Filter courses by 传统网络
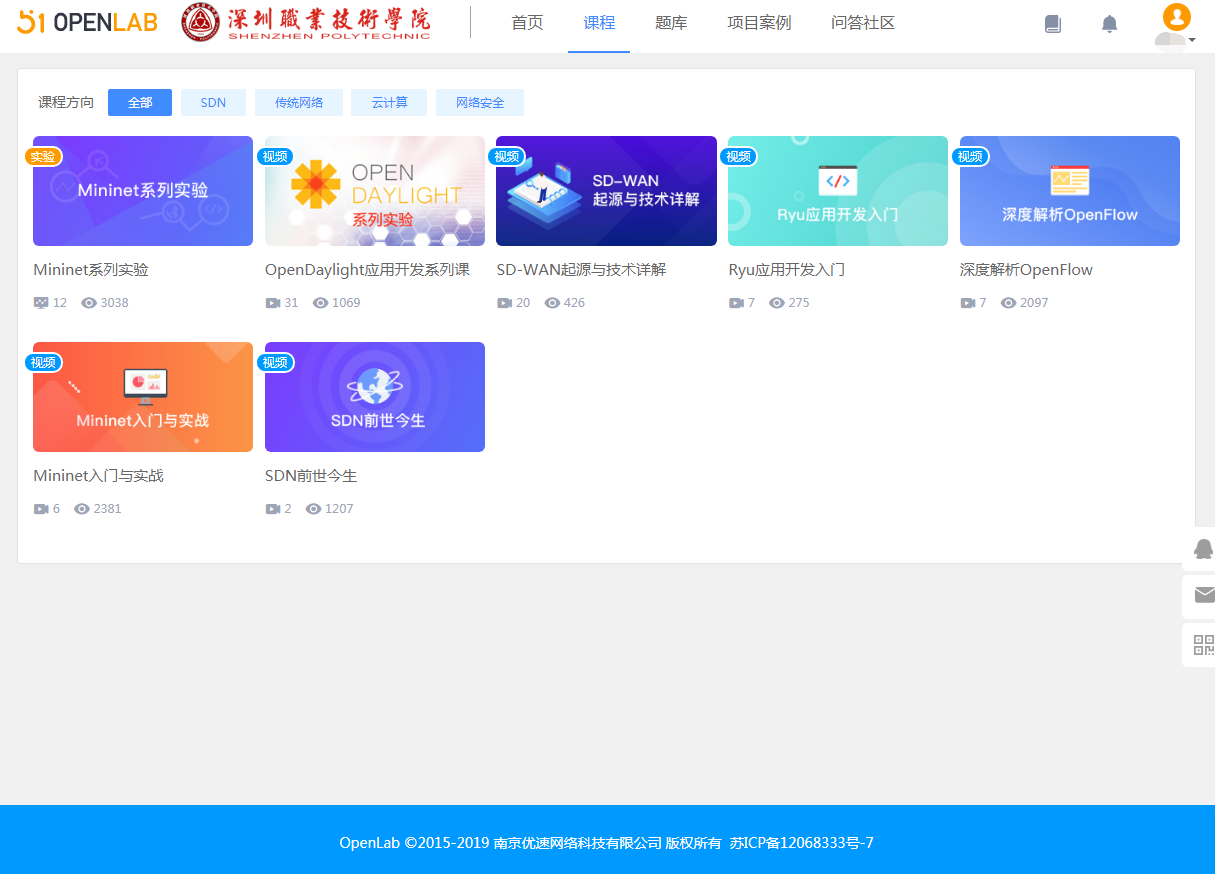 [x=299, y=103]
